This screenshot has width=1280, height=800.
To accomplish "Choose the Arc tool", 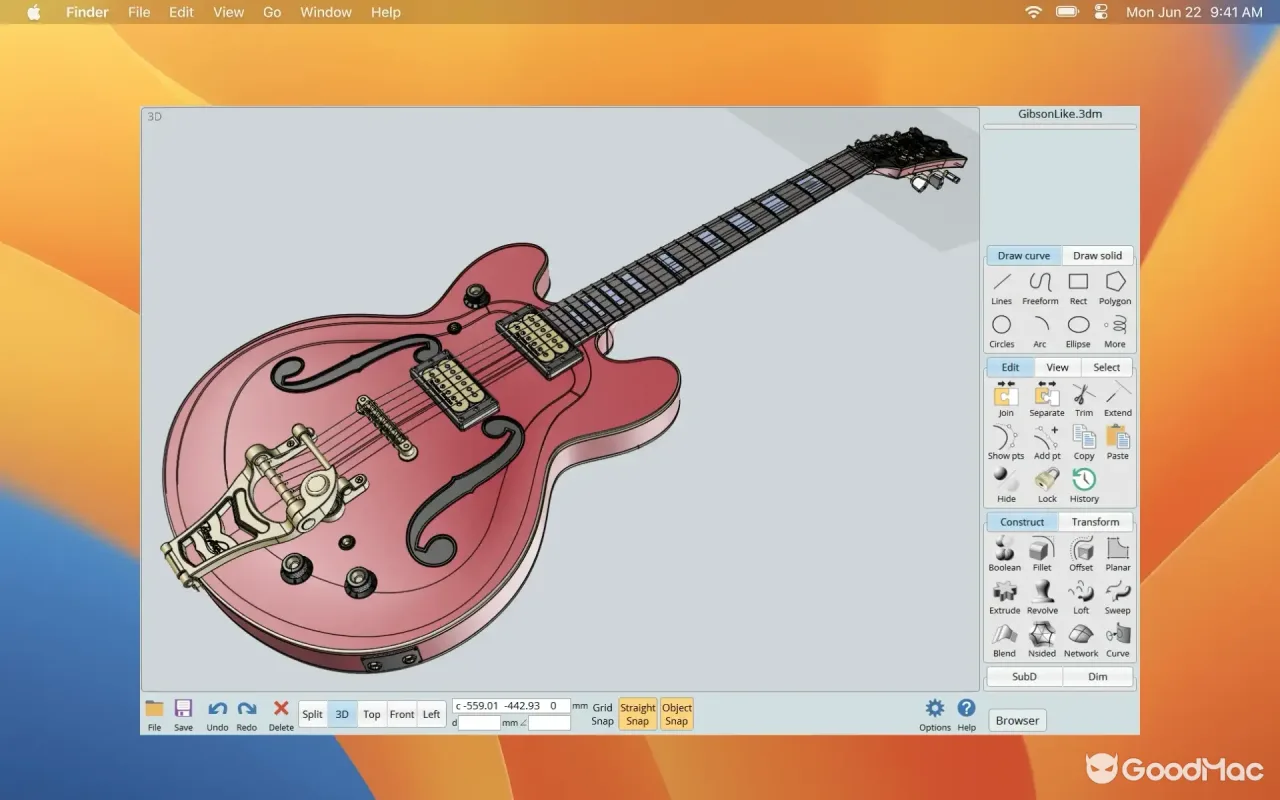I will 1040,331.
